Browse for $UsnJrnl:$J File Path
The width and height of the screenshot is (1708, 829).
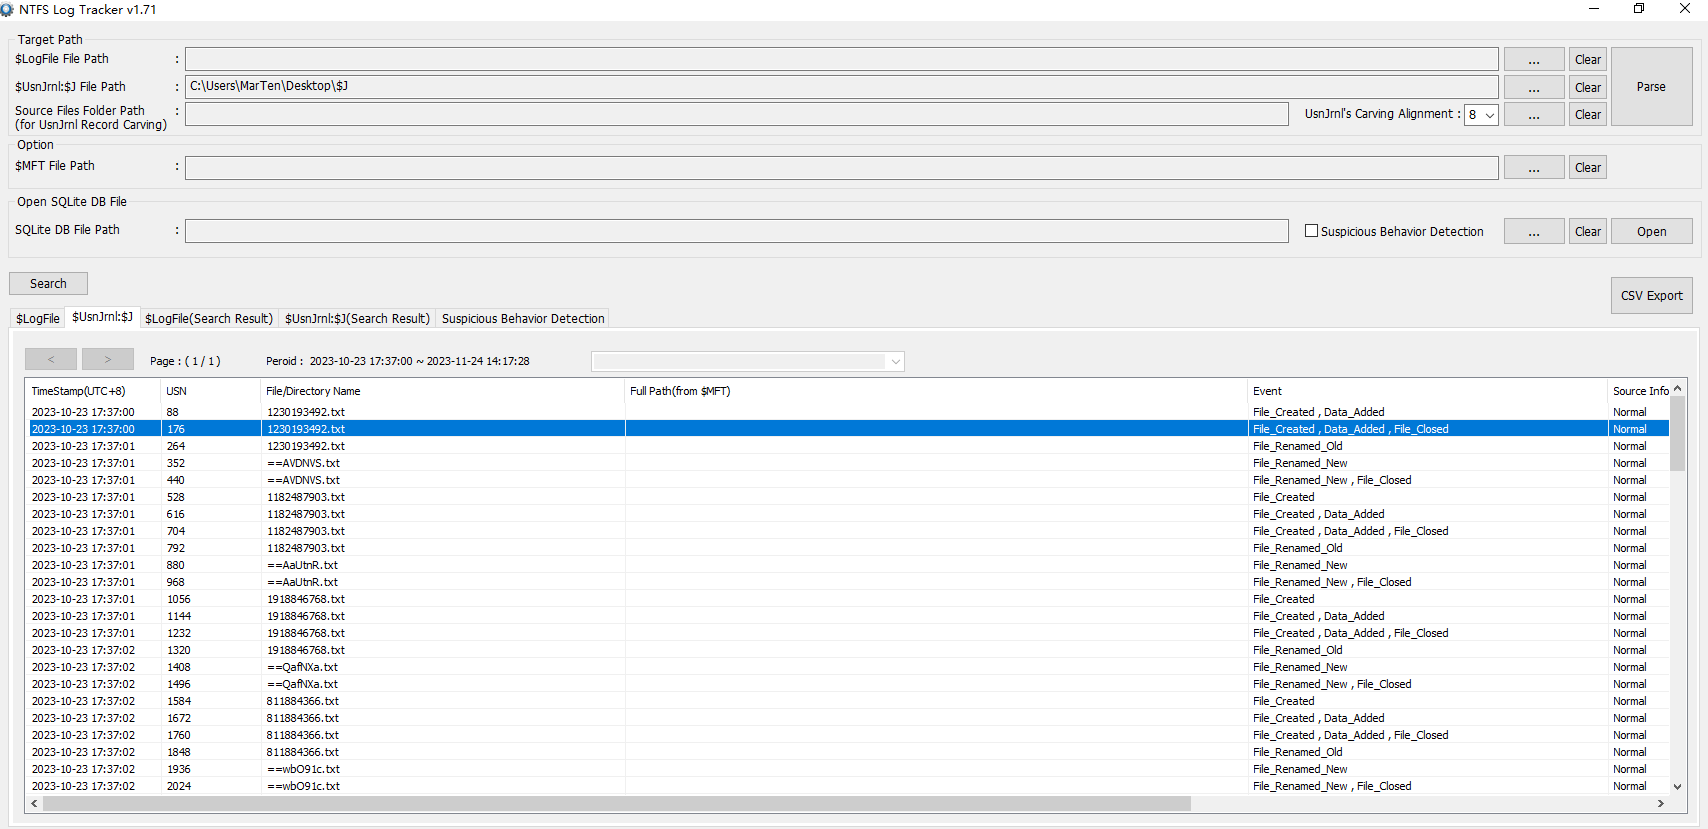(1534, 88)
